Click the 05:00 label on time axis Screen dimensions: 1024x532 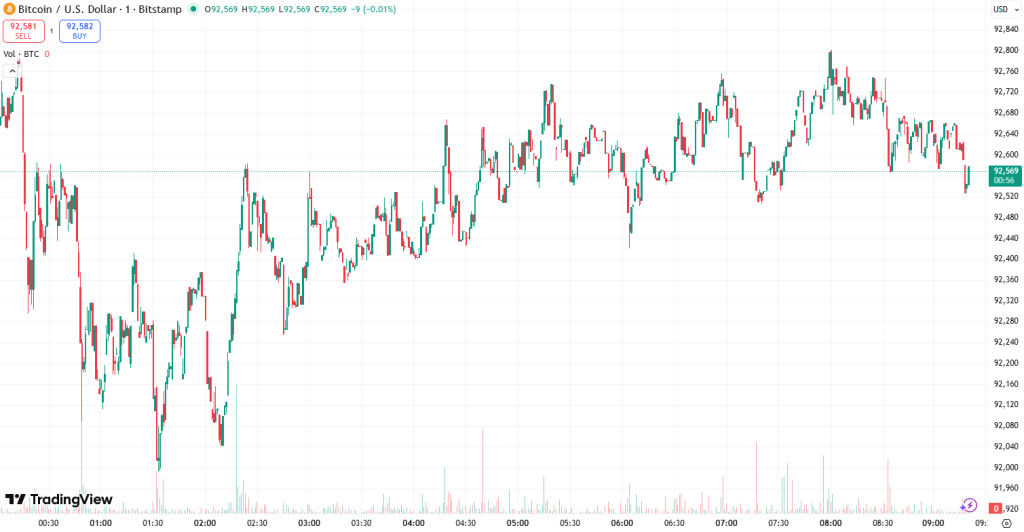(517, 522)
